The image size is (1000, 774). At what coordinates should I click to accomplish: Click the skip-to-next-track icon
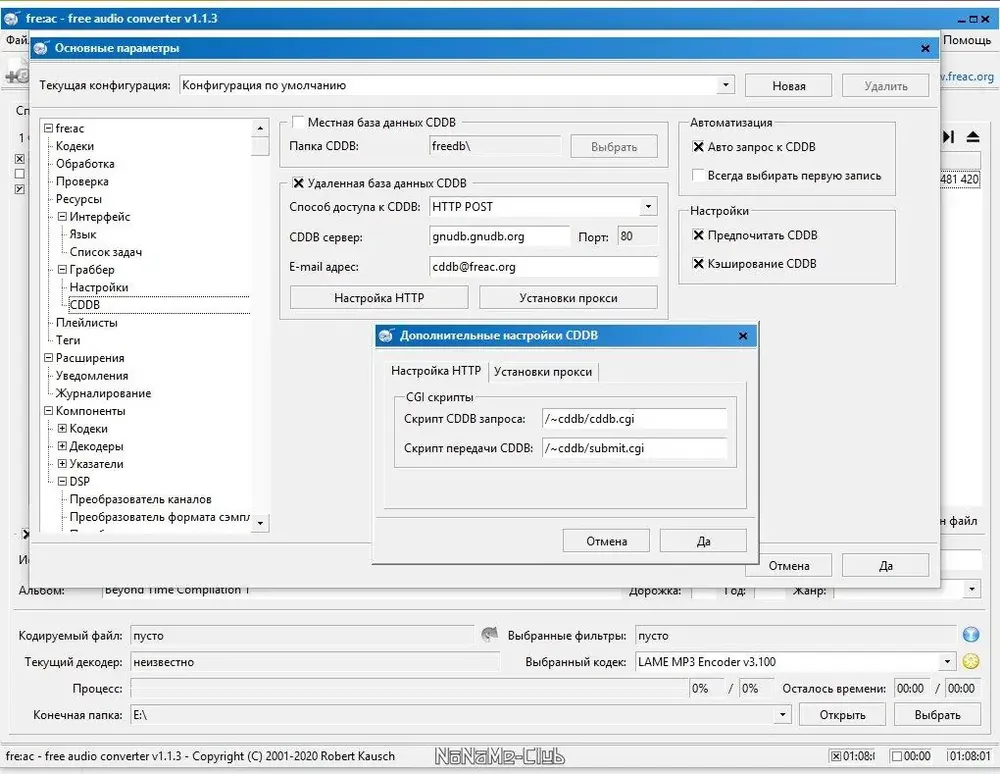click(x=948, y=137)
